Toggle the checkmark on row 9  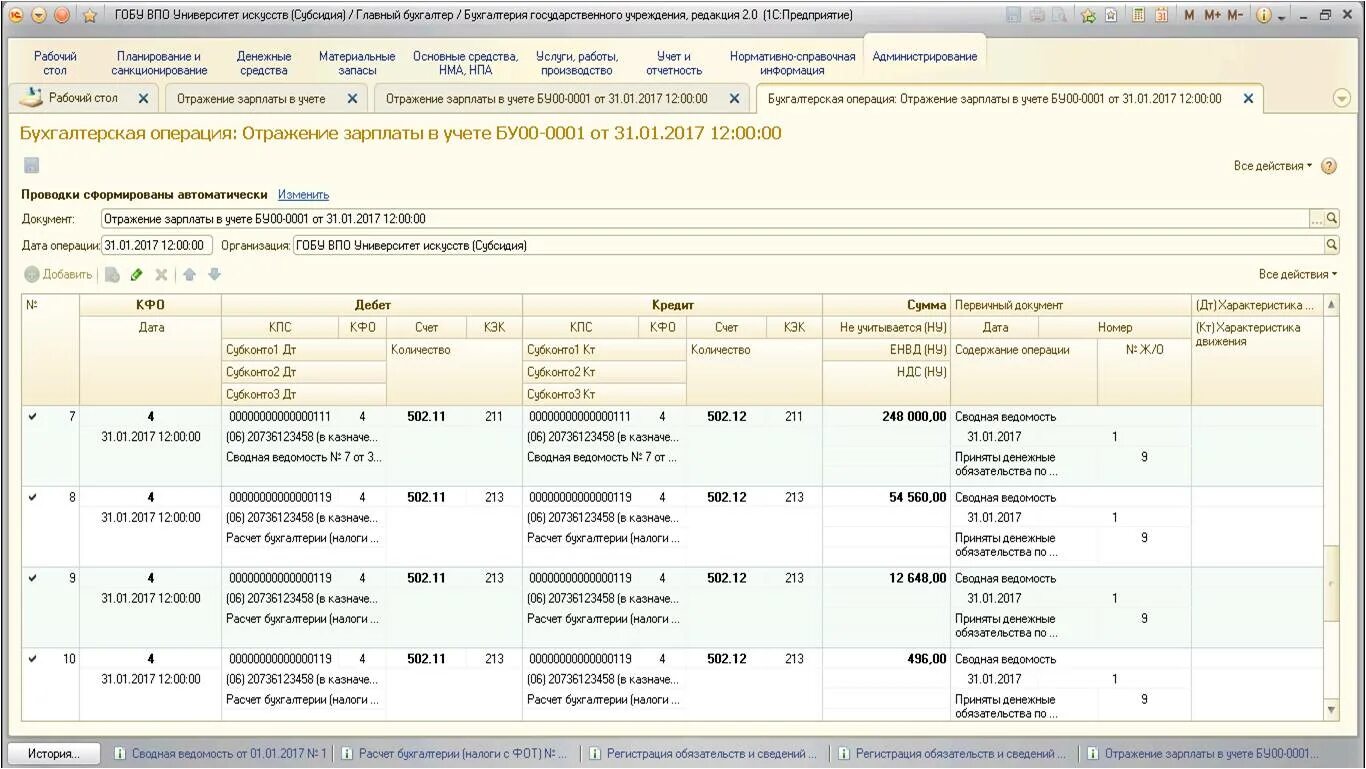tap(32, 578)
